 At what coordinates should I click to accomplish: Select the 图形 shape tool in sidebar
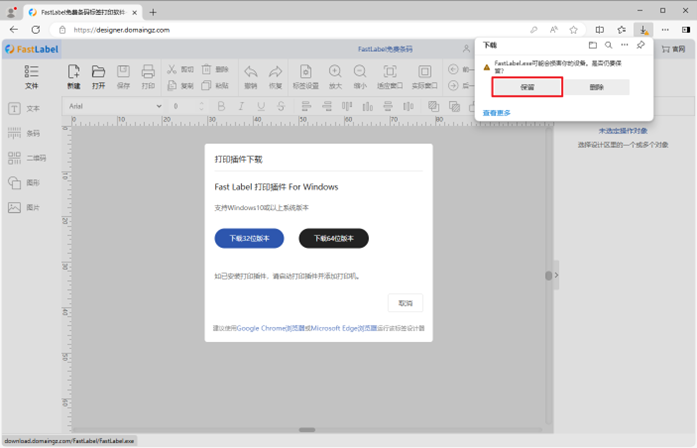click(24, 183)
